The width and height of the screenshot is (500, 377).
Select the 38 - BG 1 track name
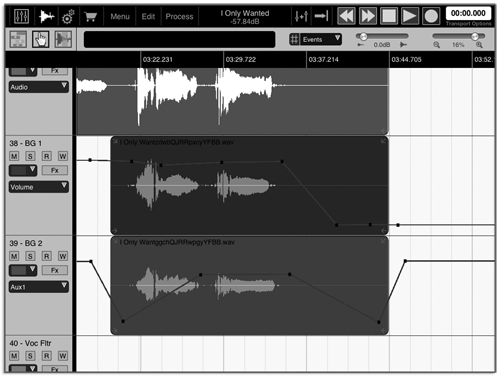point(26,143)
